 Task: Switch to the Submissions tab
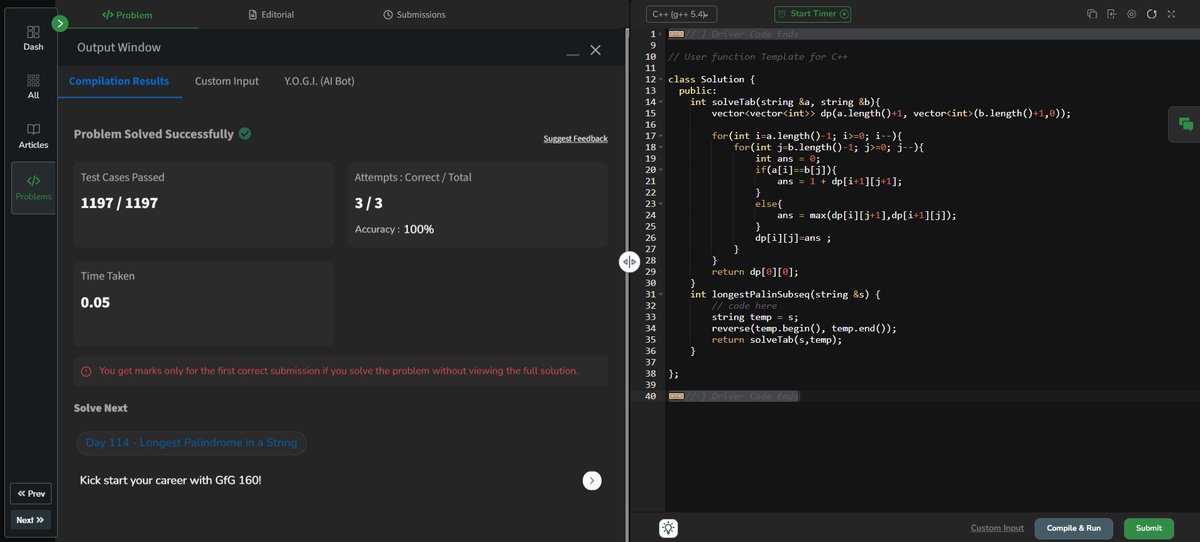point(414,15)
